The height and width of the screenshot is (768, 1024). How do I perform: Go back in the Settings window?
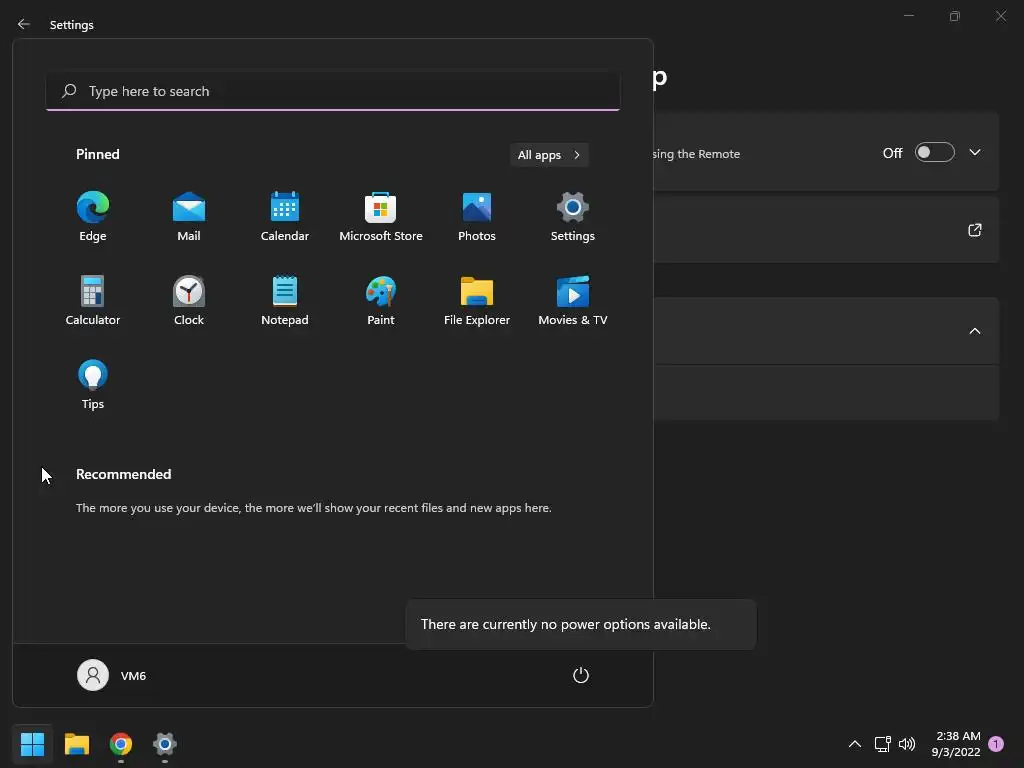pyautogui.click(x=24, y=24)
